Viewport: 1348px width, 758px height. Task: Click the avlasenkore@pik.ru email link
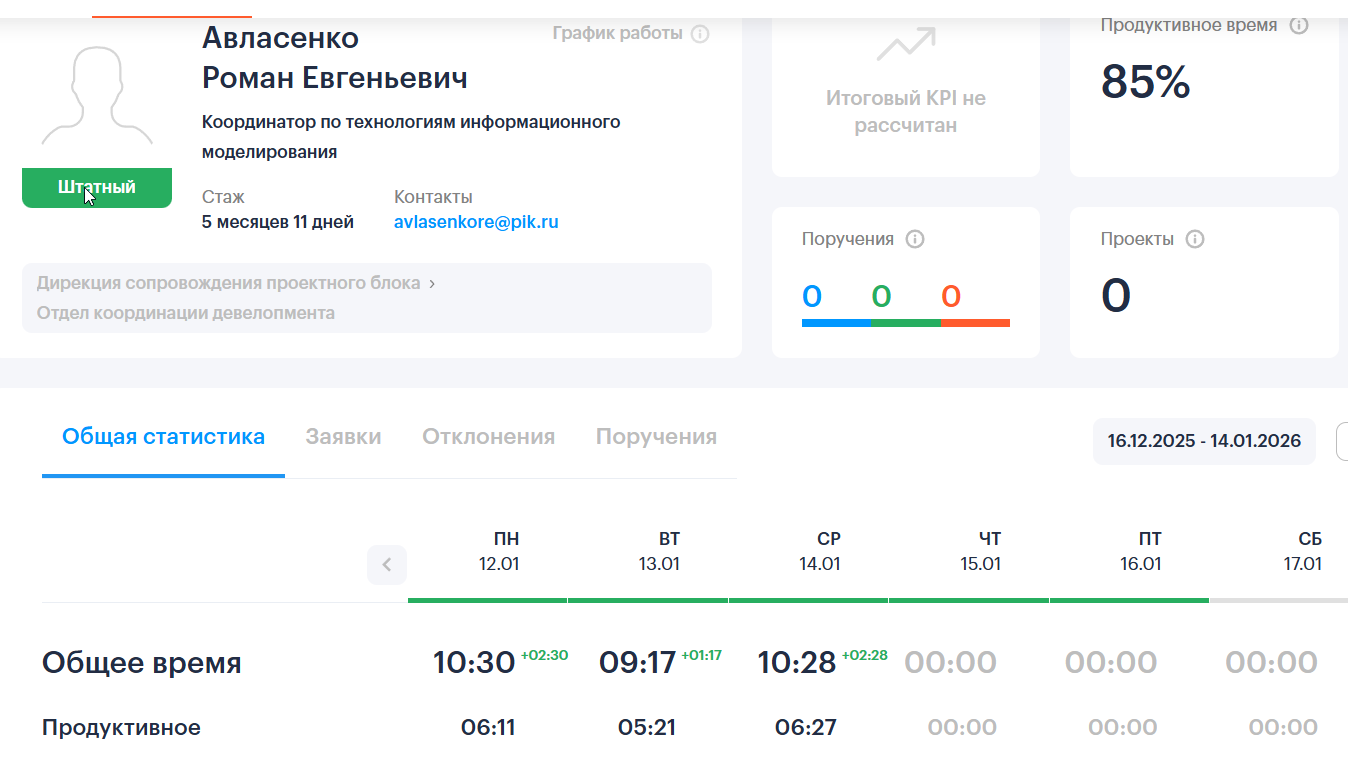click(x=476, y=222)
